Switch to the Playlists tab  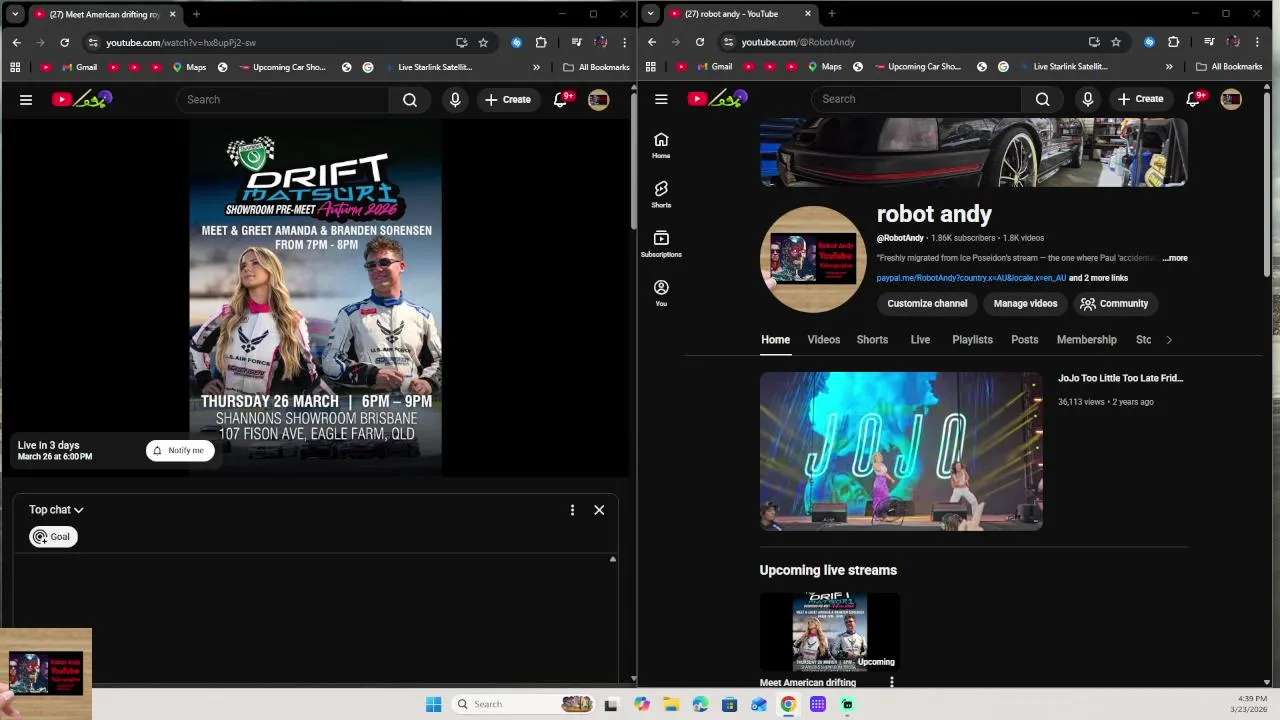(x=972, y=340)
